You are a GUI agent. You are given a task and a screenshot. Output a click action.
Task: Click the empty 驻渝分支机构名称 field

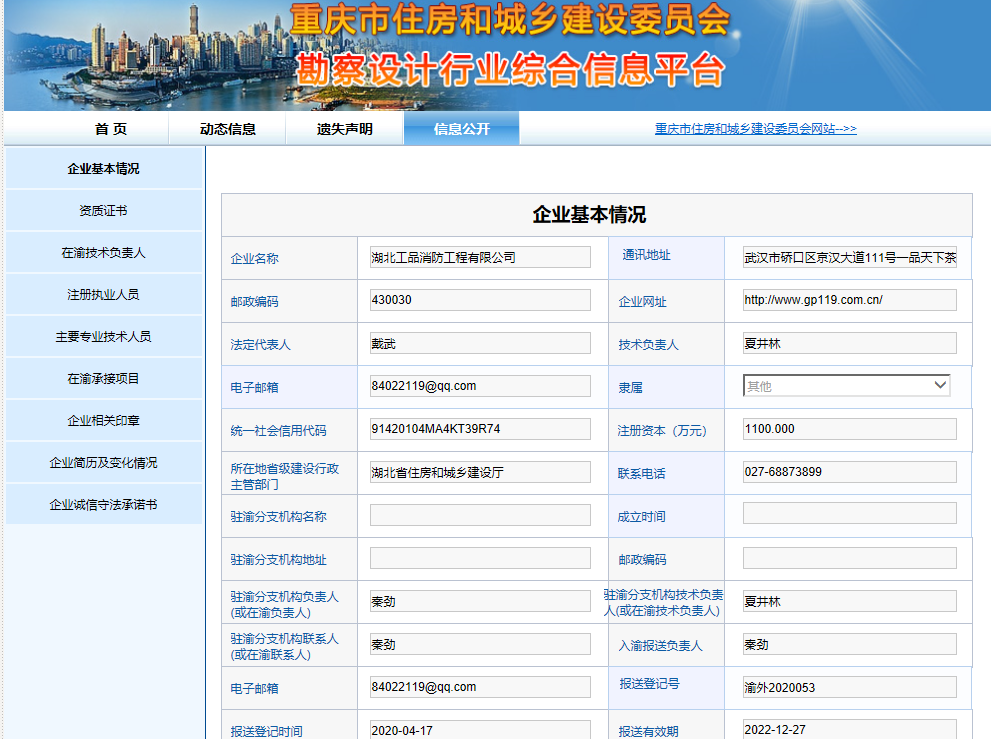pos(480,515)
